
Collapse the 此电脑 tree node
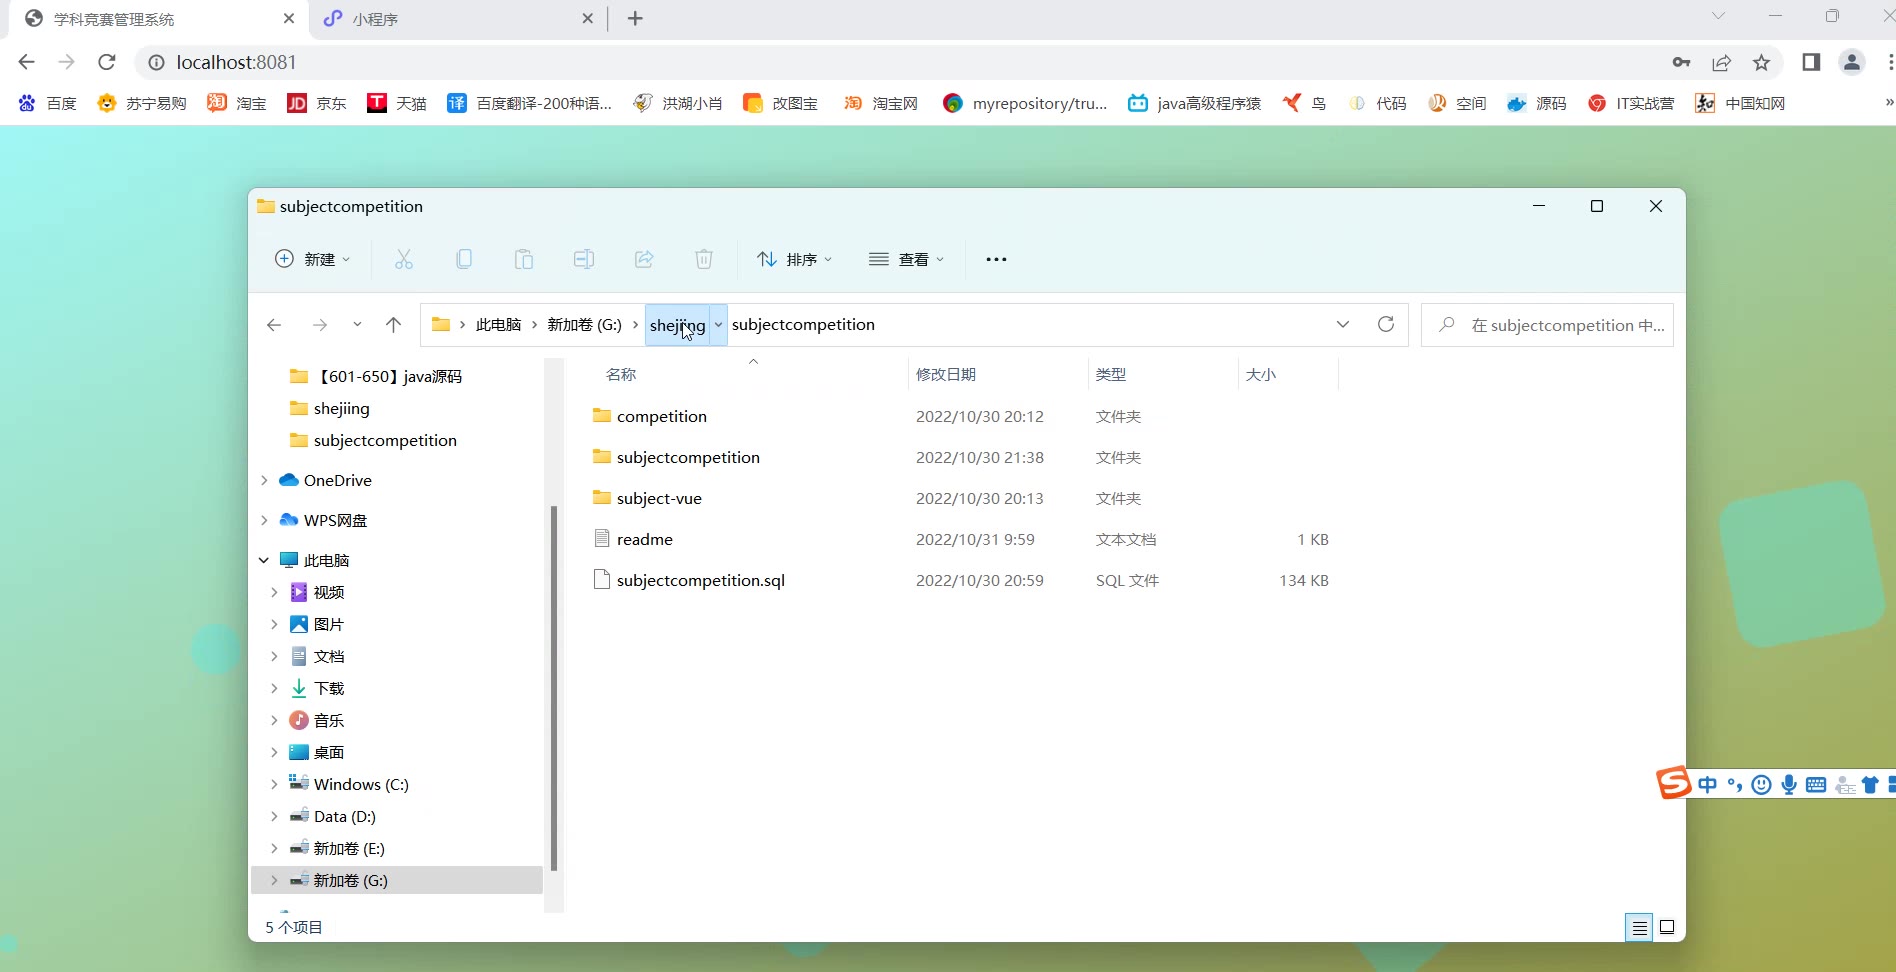[264, 561]
